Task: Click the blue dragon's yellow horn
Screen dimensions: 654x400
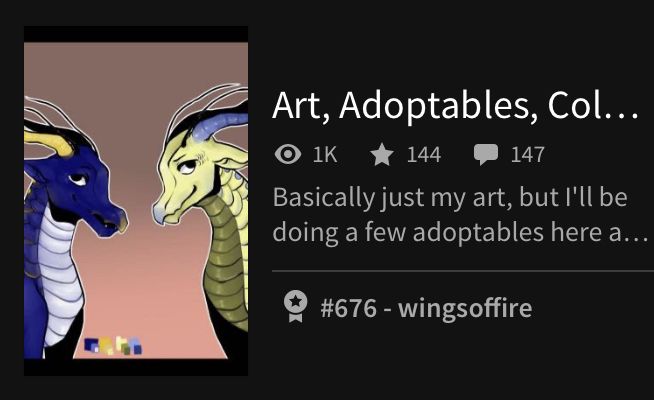Action: (48, 143)
